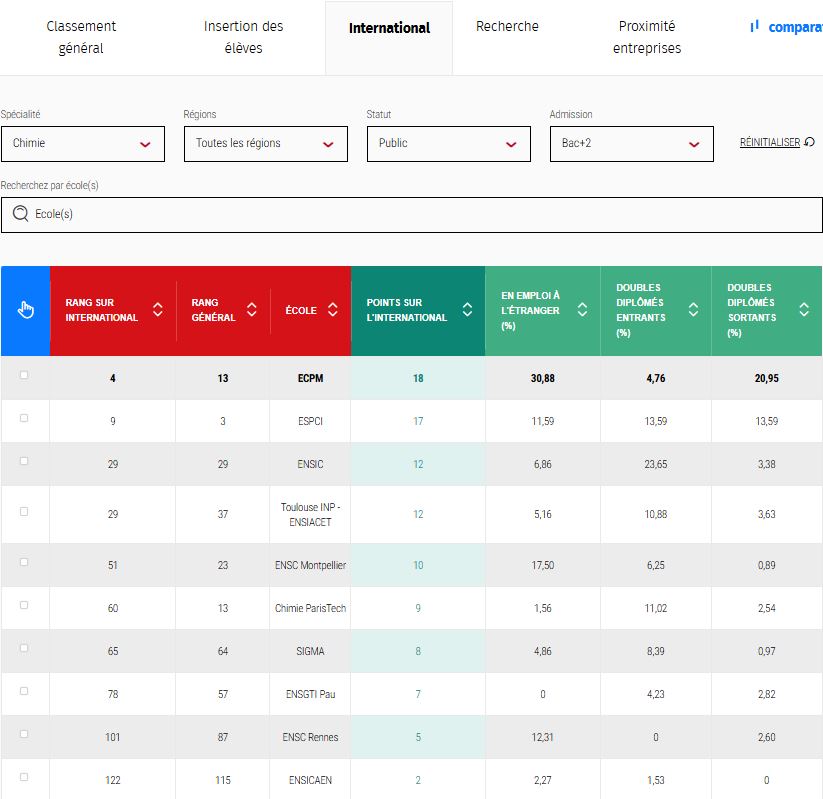Click the hand pointer icon in table header
The width and height of the screenshot is (823, 799).
point(25,310)
